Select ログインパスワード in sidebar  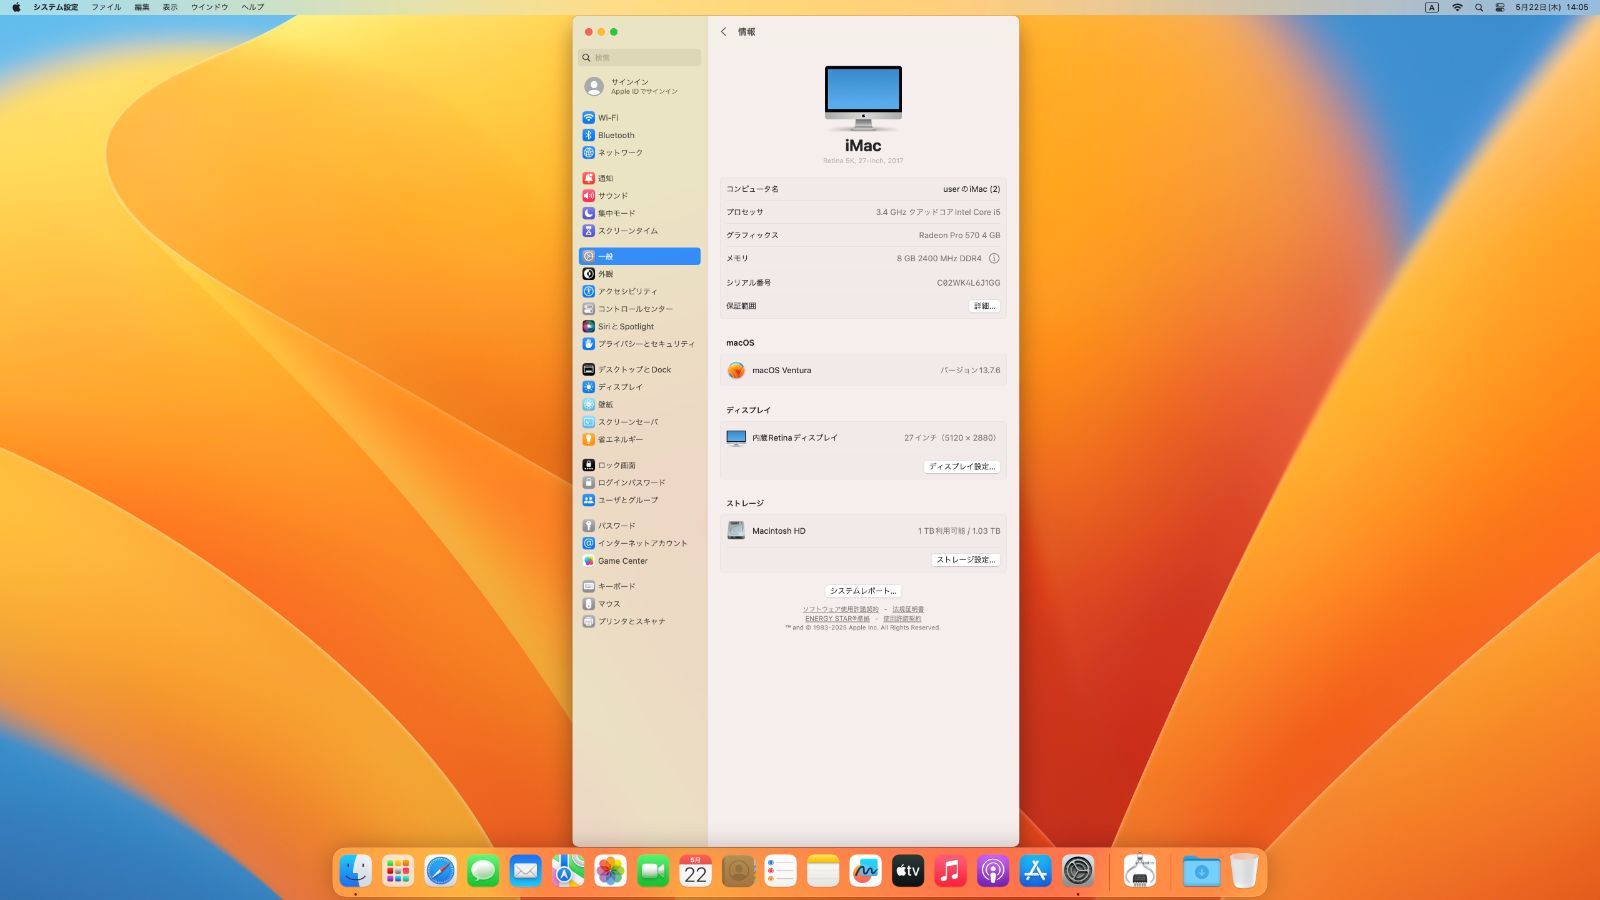click(x=640, y=482)
